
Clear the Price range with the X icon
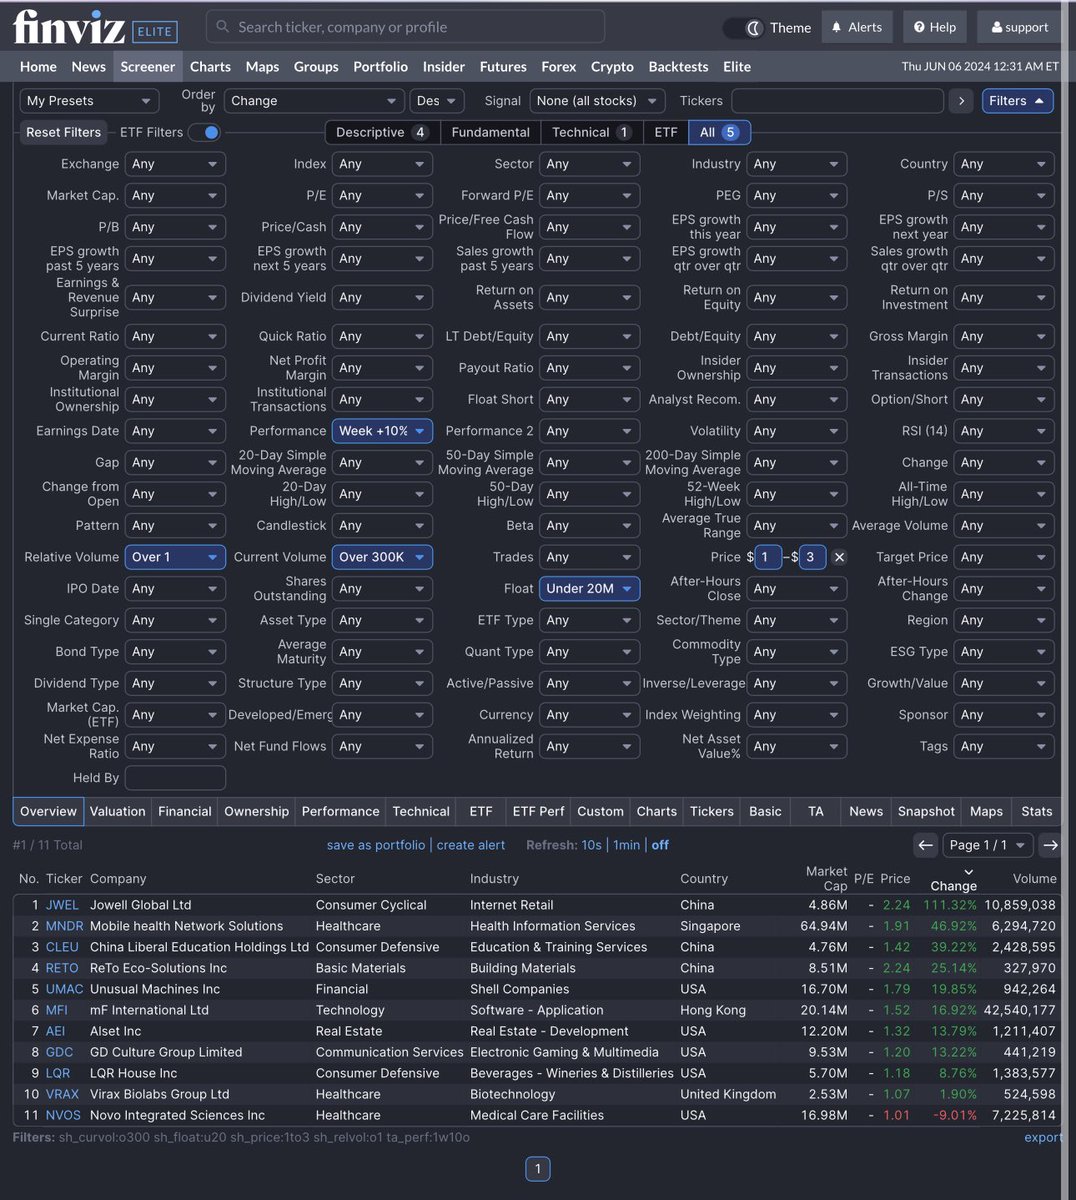click(839, 557)
